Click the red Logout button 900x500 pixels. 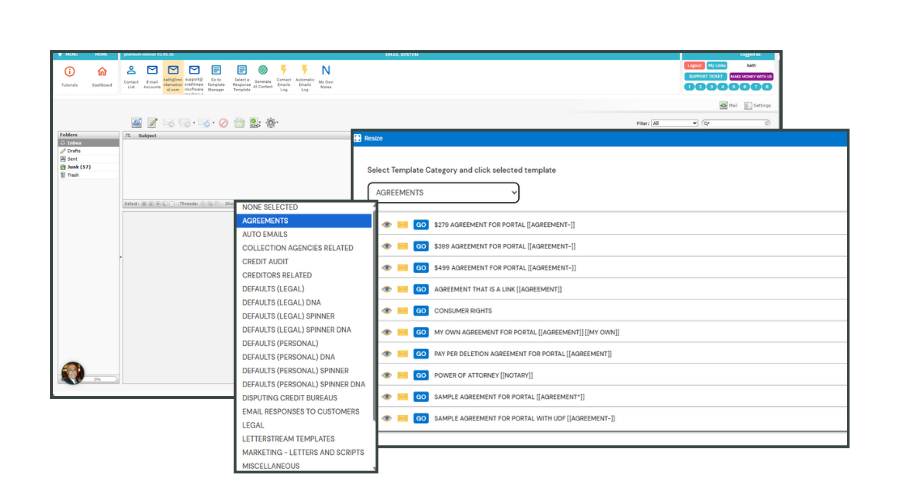[694, 65]
